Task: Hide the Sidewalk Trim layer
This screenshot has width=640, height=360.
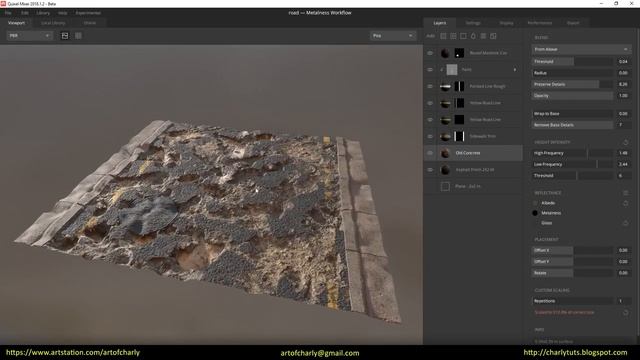Action: (x=430, y=136)
